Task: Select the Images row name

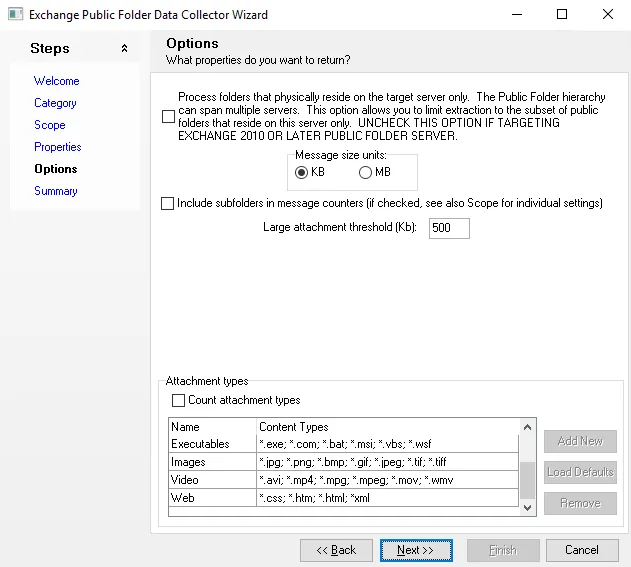Action: coord(212,462)
